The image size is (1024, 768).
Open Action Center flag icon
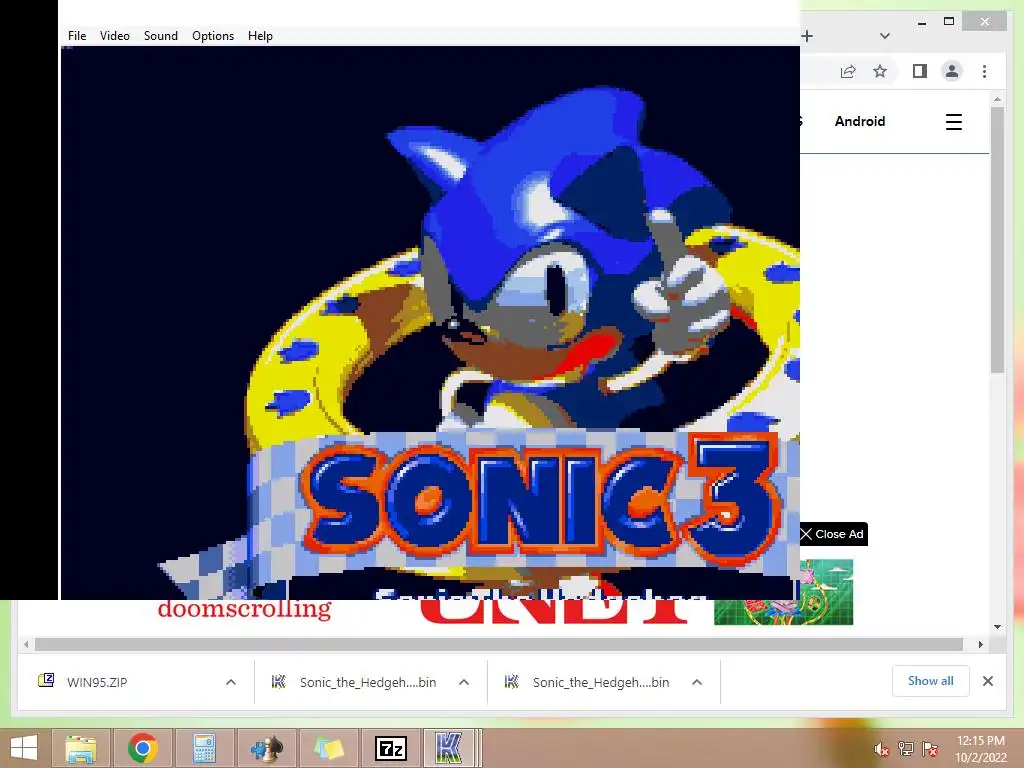point(930,749)
